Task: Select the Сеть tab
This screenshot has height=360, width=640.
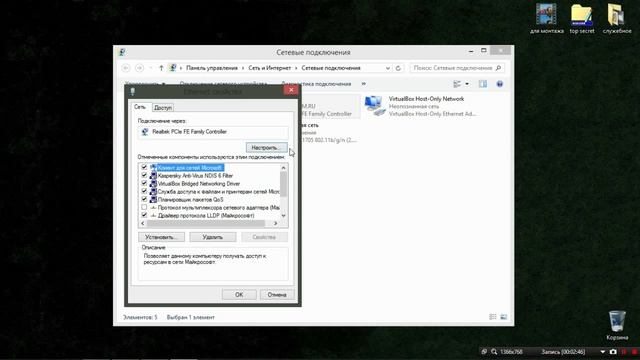Action: (x=140, y=107)
